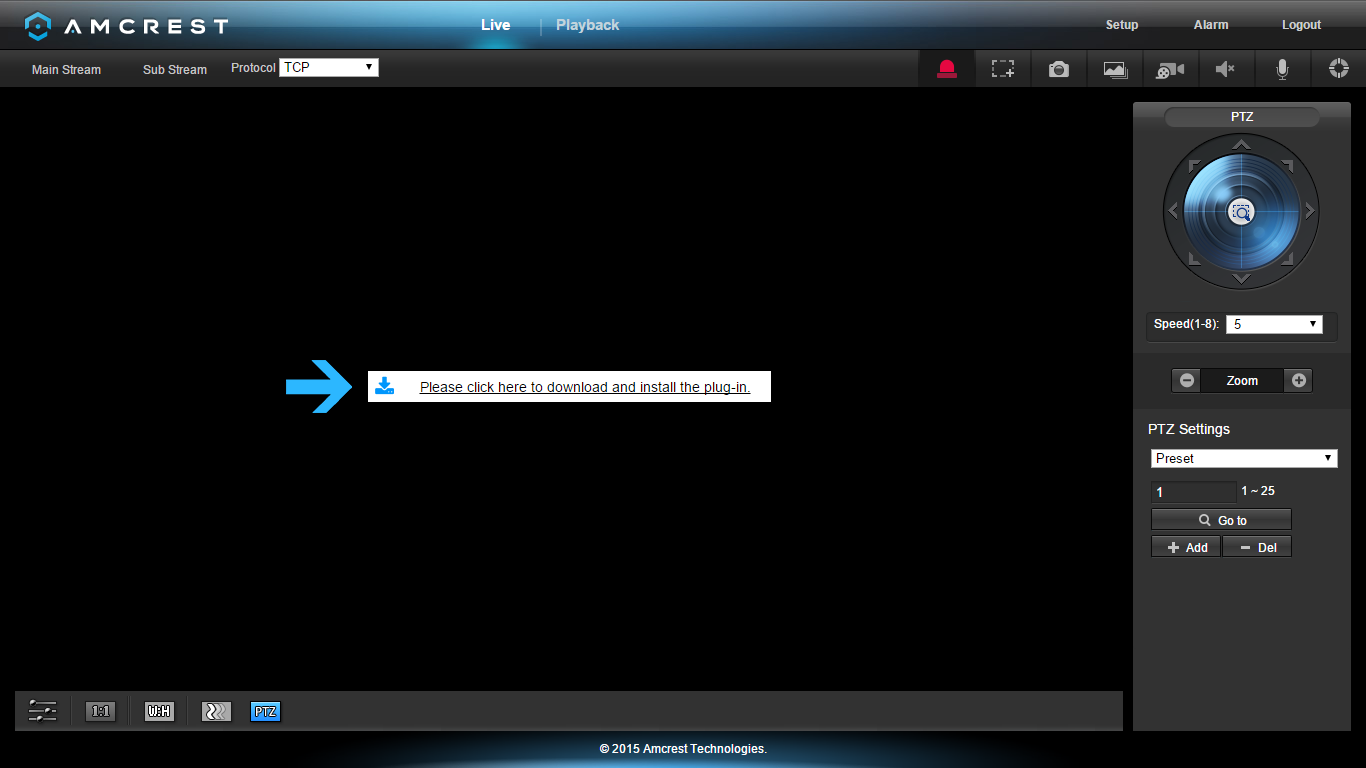Toggle the blue PTZ panel button
The width and height of the screenshot is (1366, 768).
(x=265, y=711)
